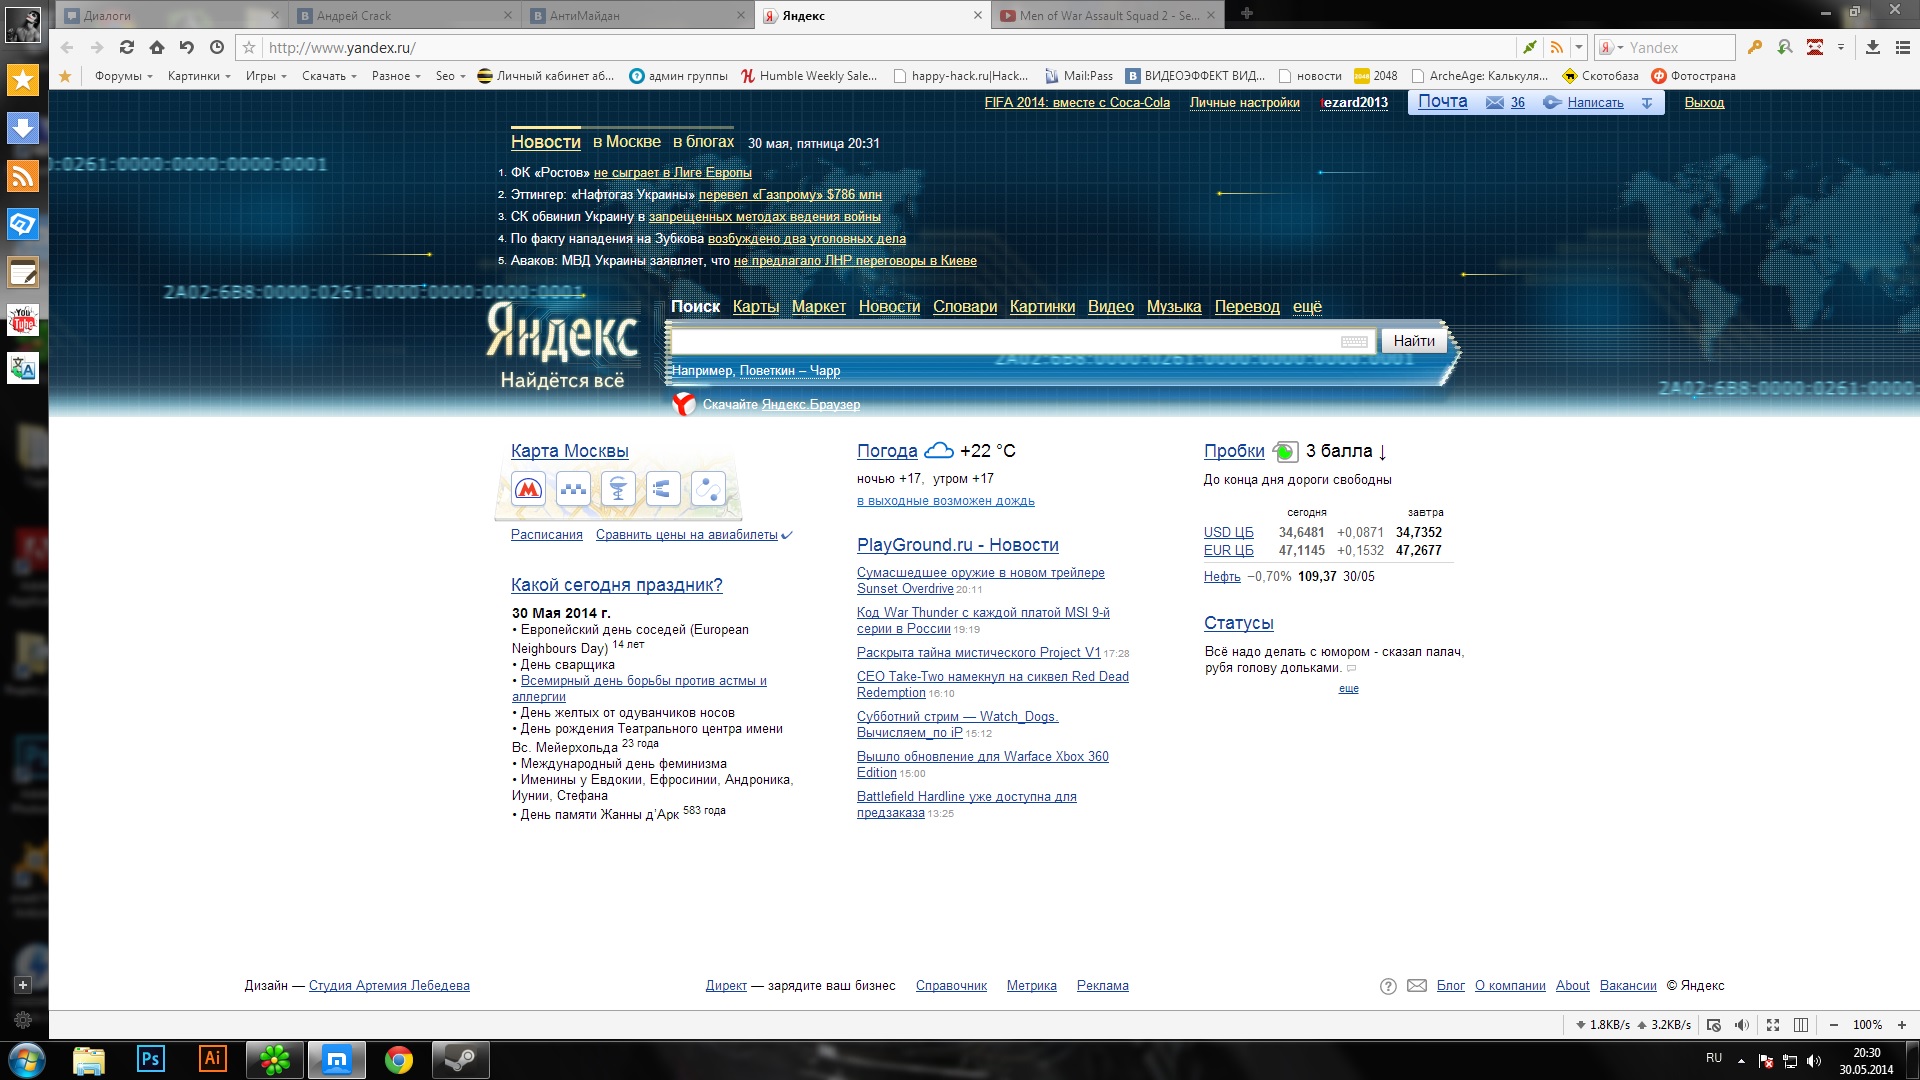The width and height of the screenshot is (1920, 1080).
Task: Click the Найти search button
Action: [x=1414, y=341]
